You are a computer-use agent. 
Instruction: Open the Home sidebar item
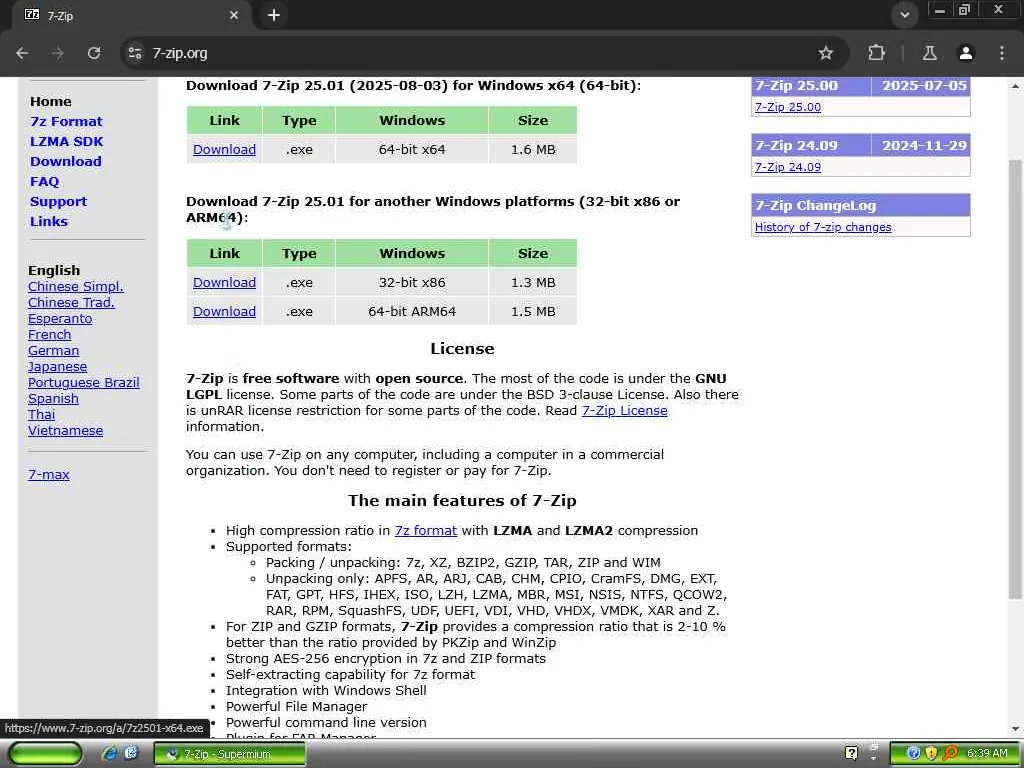[51, 101]
